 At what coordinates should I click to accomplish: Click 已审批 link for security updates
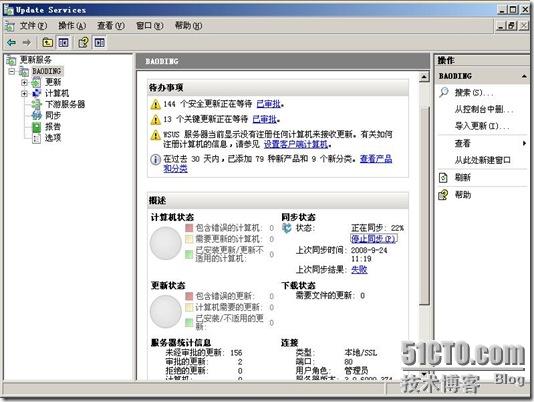click(268, 104)
